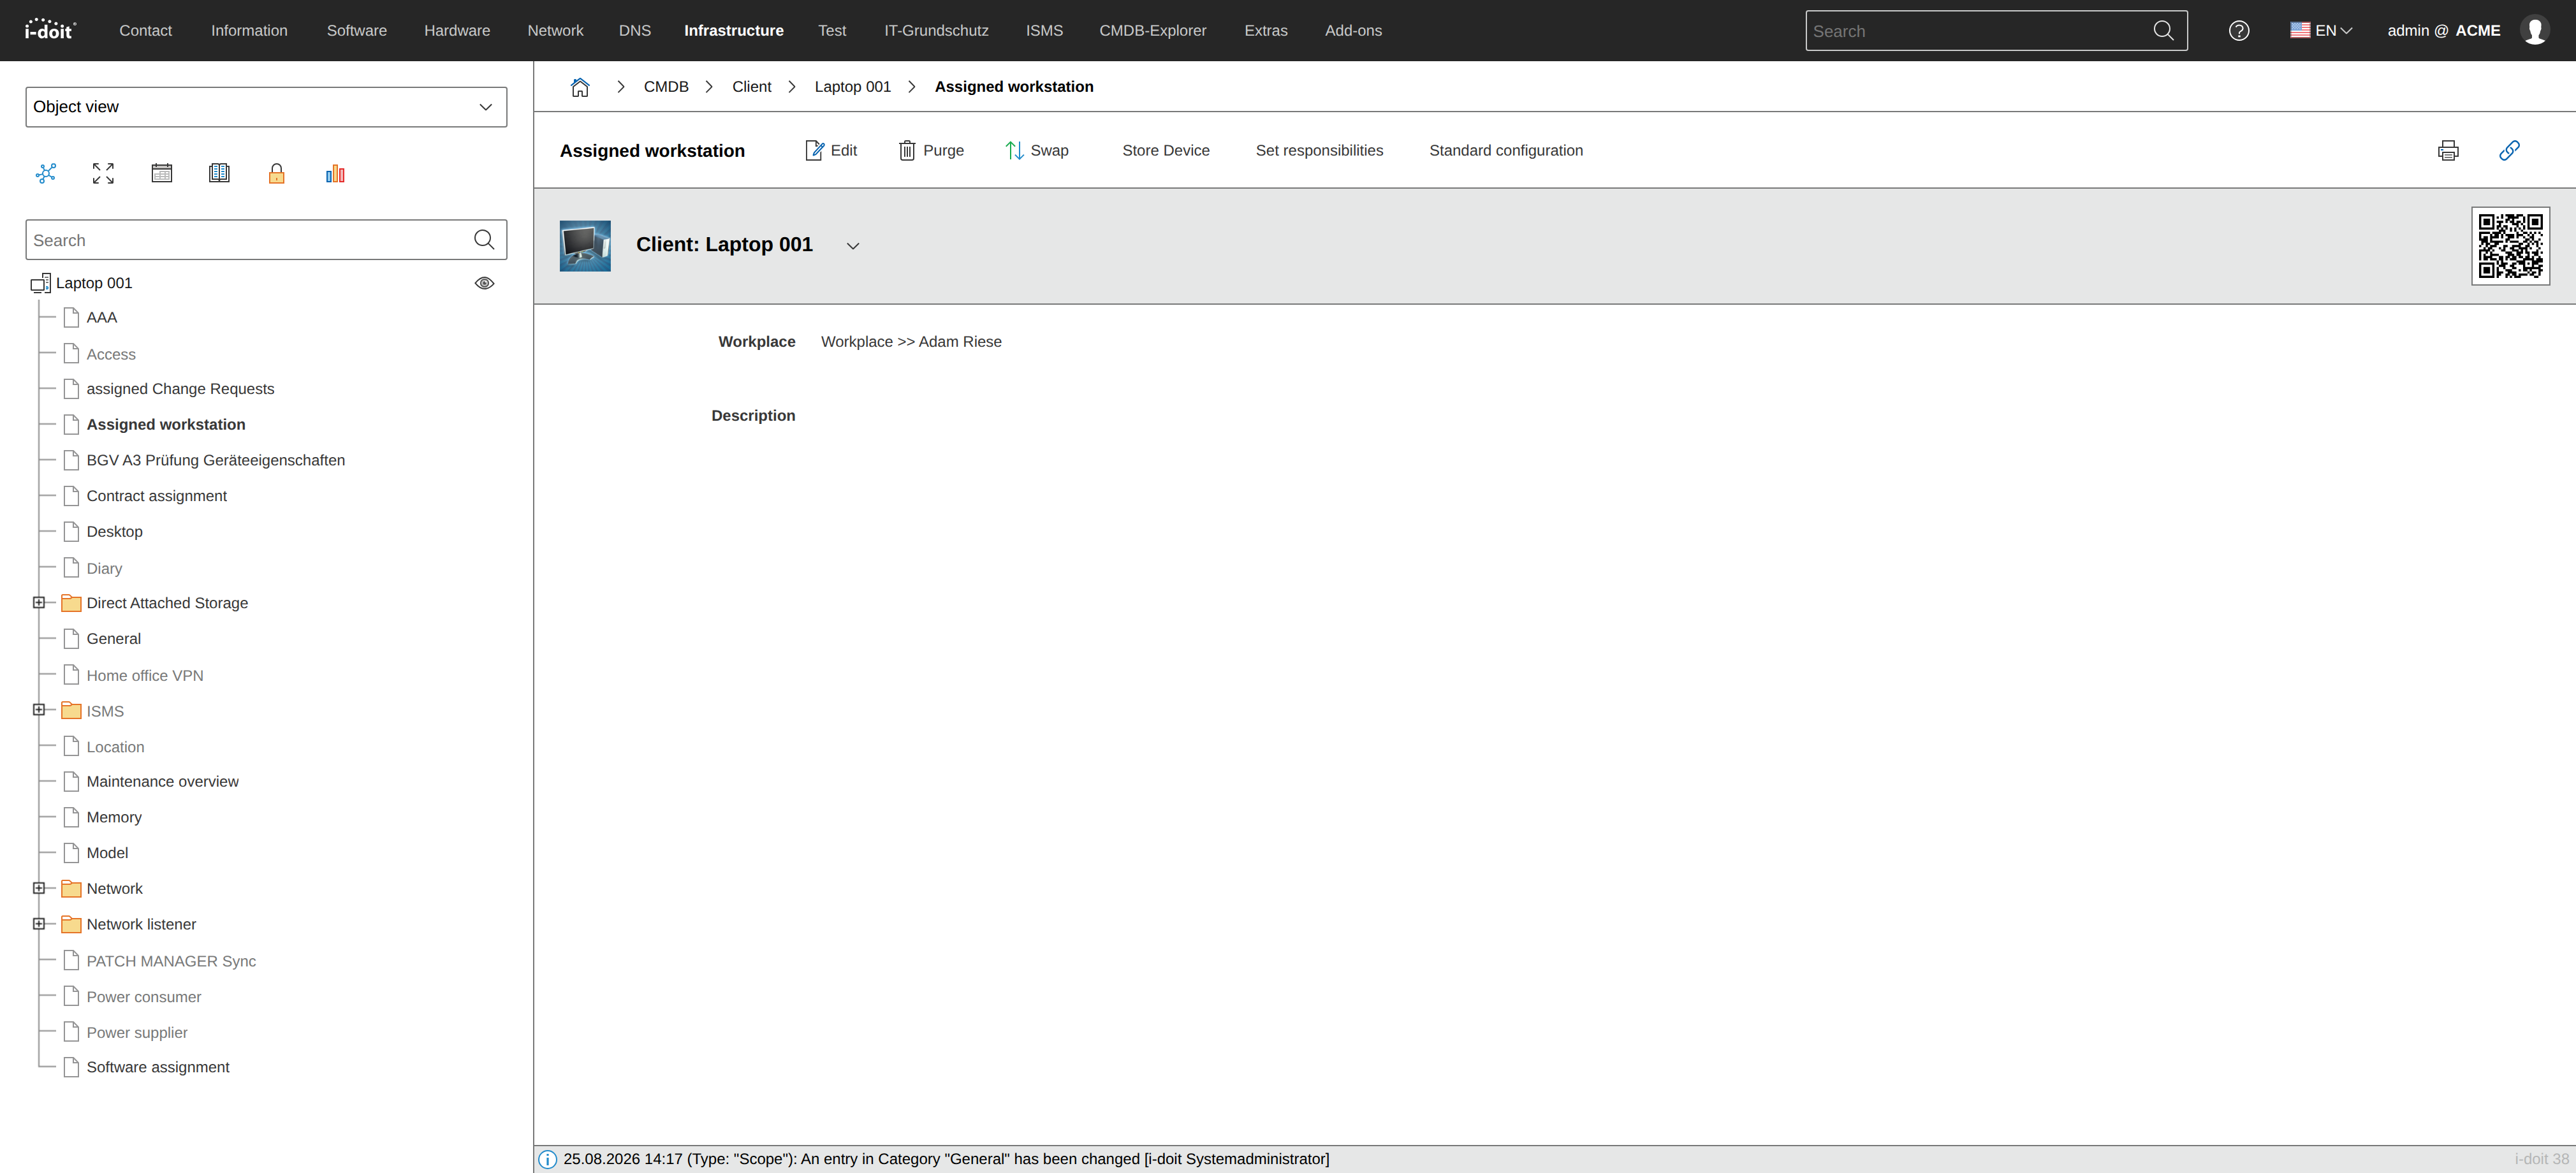Click the Client breadcrumb link
Viewport: 2576px width, 1173px height.
[x=752, y=87]
